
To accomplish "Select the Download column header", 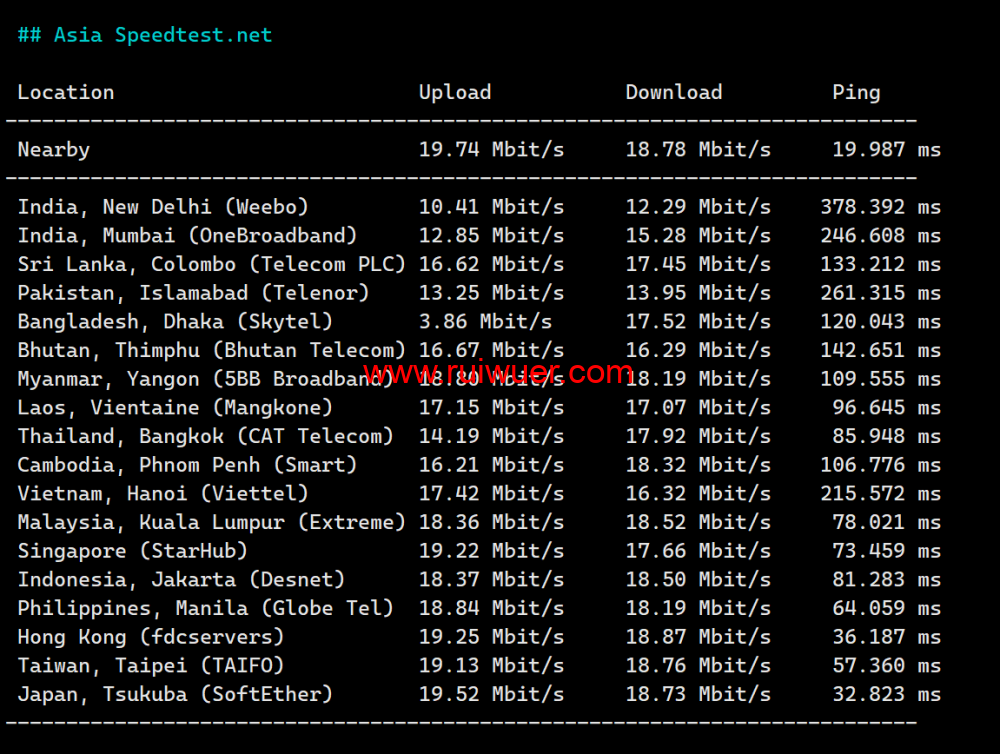I will pyautogui.click(x=673, y=93).
